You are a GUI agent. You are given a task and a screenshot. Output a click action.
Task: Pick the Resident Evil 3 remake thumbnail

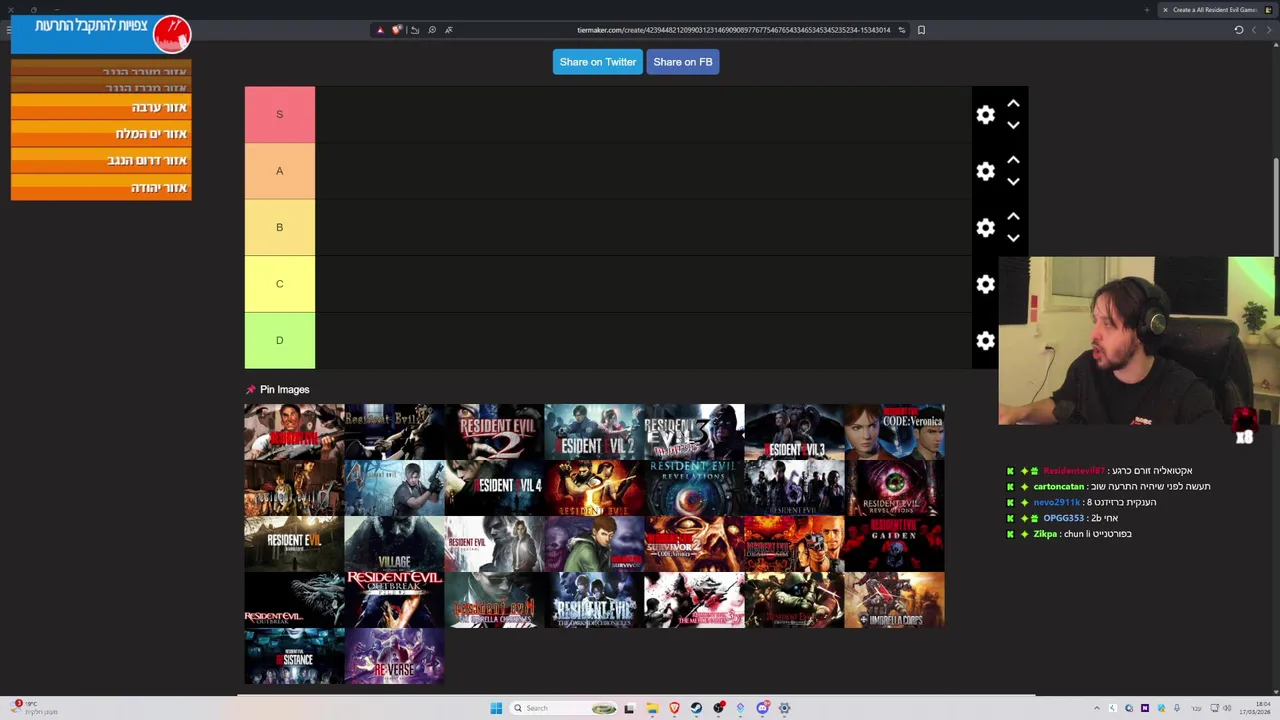794,432
